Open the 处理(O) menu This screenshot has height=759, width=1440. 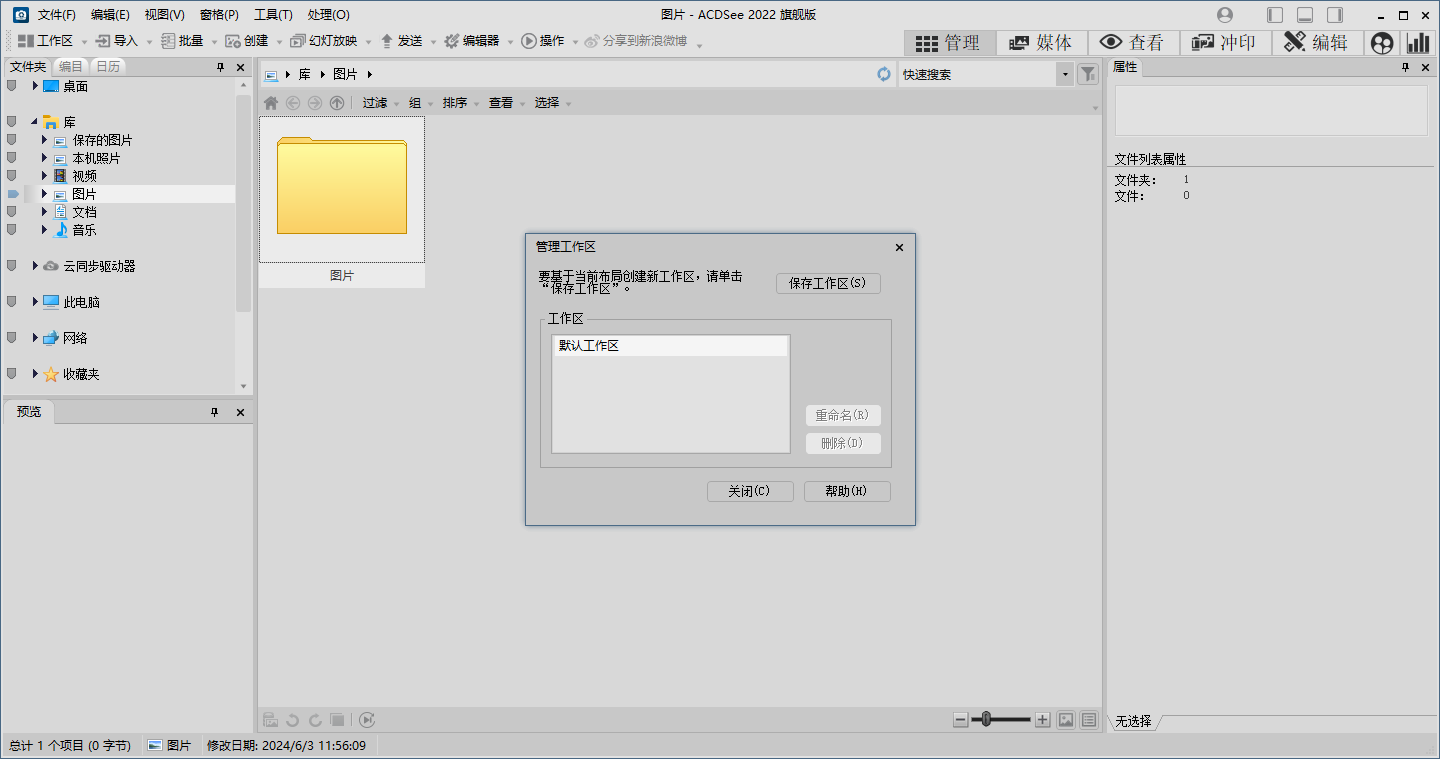(328, 15)
